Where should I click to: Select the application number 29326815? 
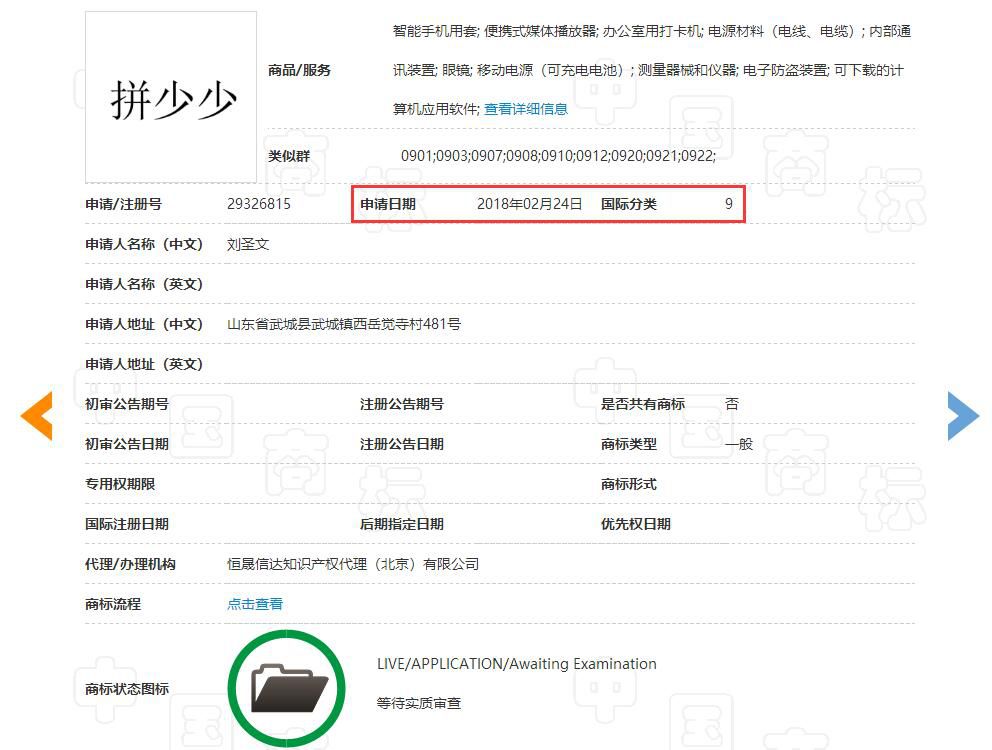click(259, 204)
